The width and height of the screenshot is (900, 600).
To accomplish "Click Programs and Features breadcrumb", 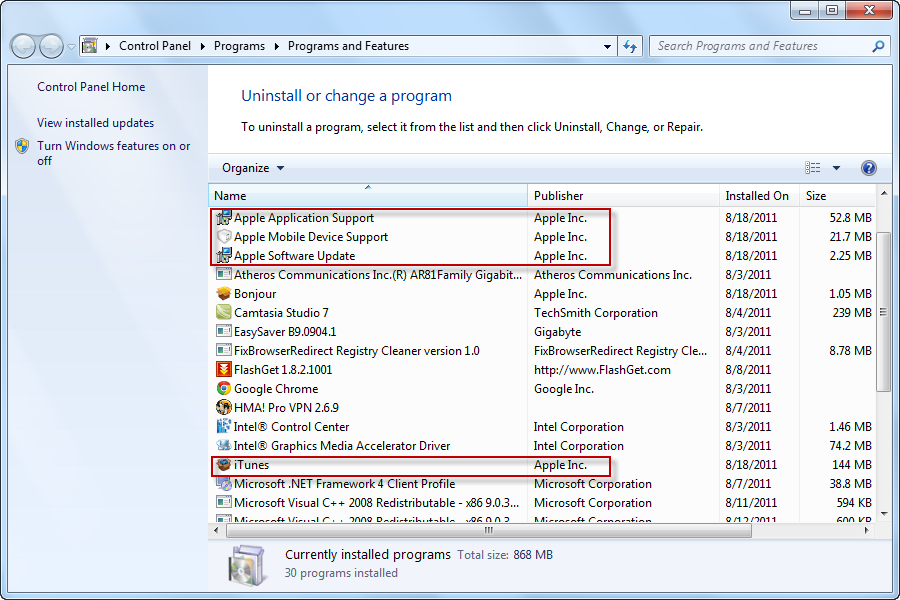I will click(348, 46).
